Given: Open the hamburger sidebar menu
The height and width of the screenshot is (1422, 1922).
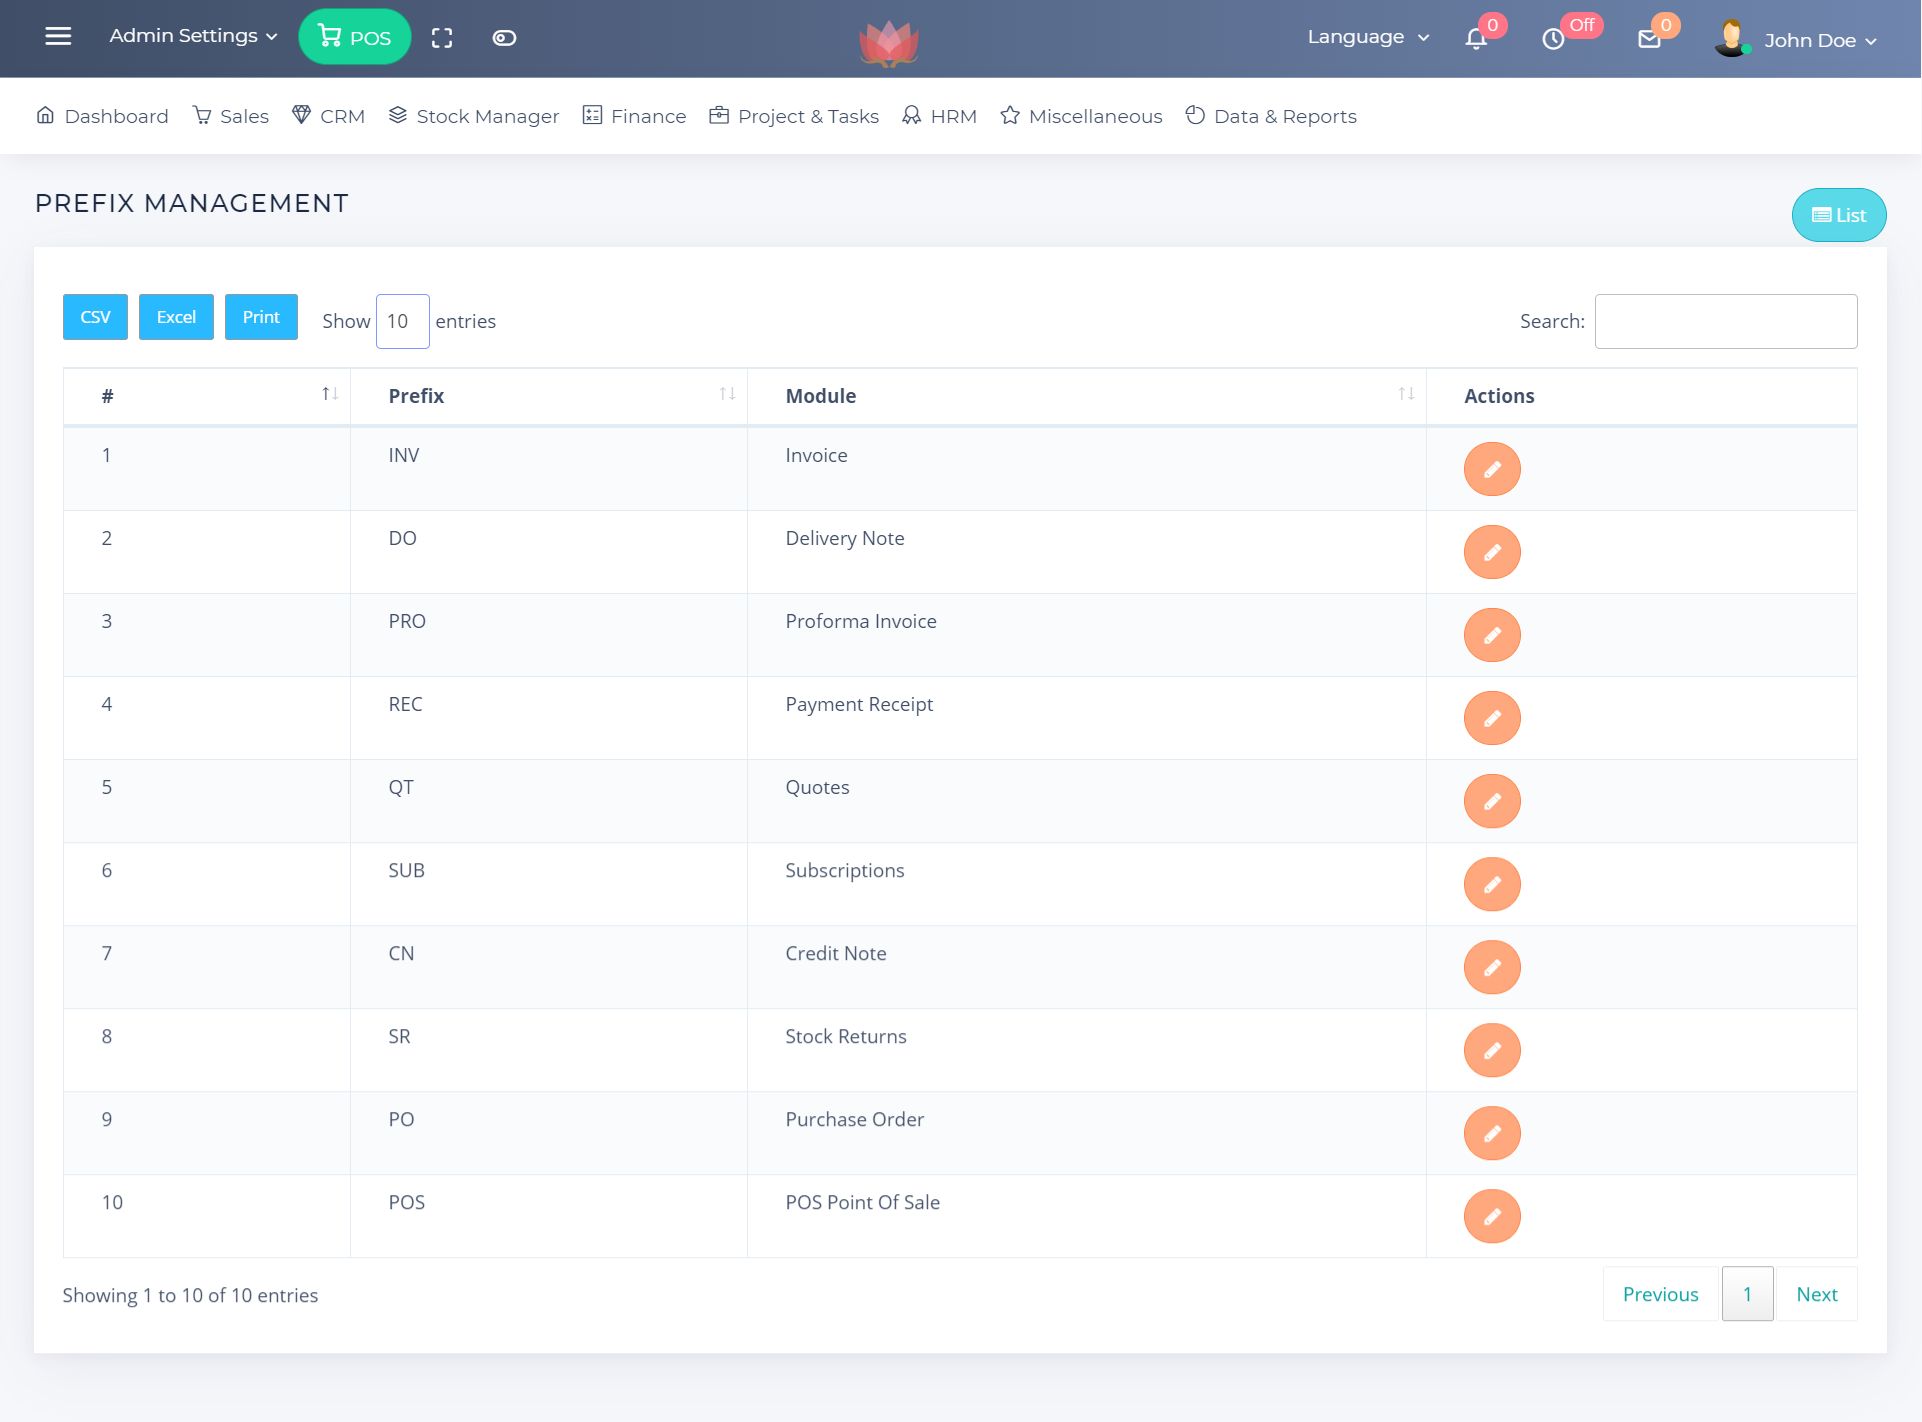Looking at the screenshot, I should pos(58,37).
